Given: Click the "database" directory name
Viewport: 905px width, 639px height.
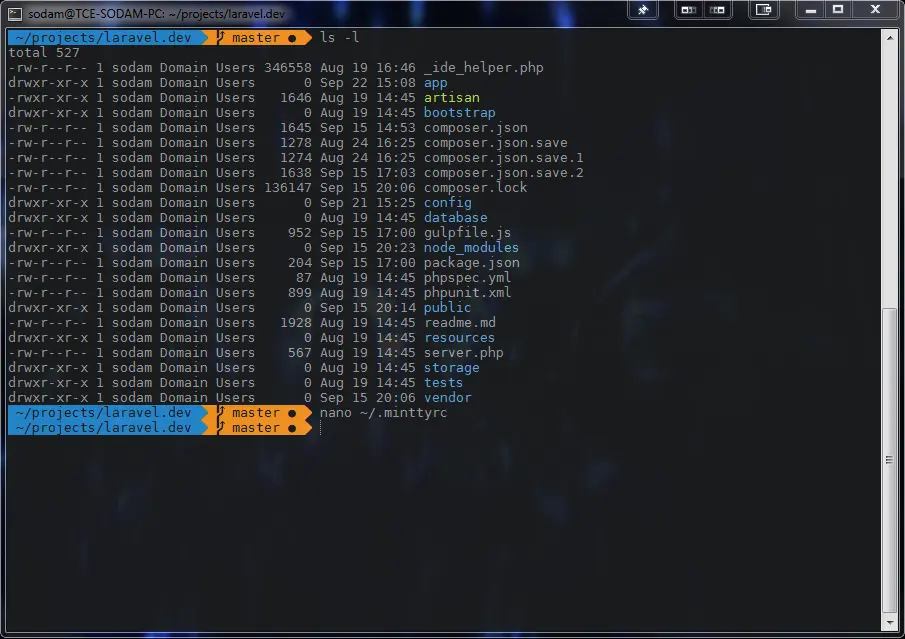Looking at the screenshot, I should 455,218.
